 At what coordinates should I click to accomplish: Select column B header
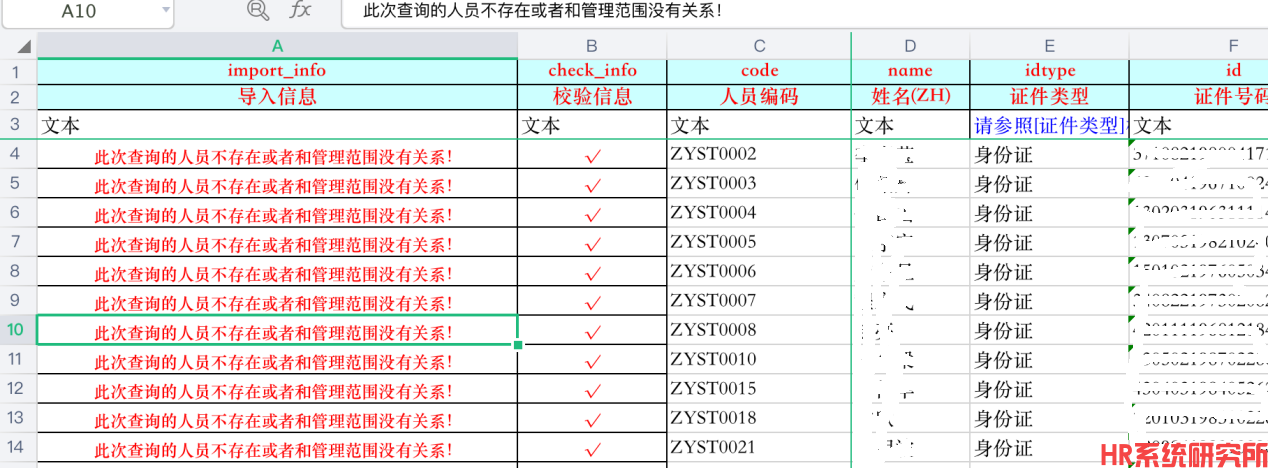coord(592,46)
